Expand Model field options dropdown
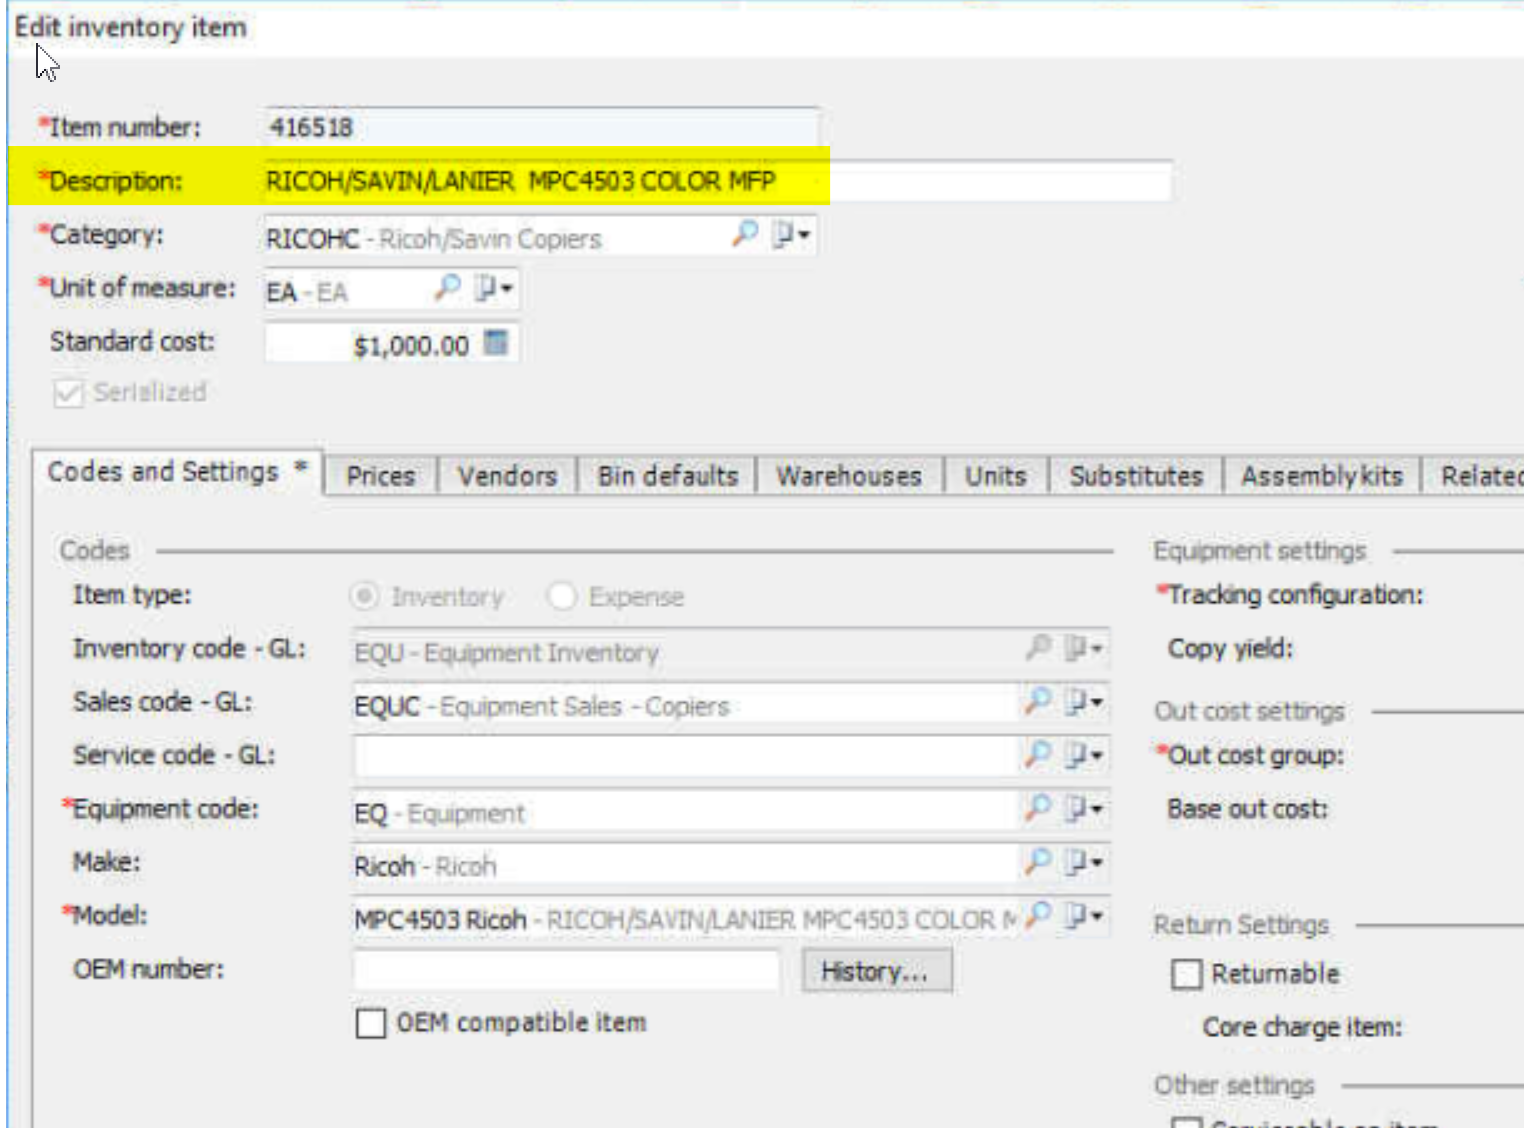The width and height of the screenshot is (1524, 1139). (x=1084, y=916)
